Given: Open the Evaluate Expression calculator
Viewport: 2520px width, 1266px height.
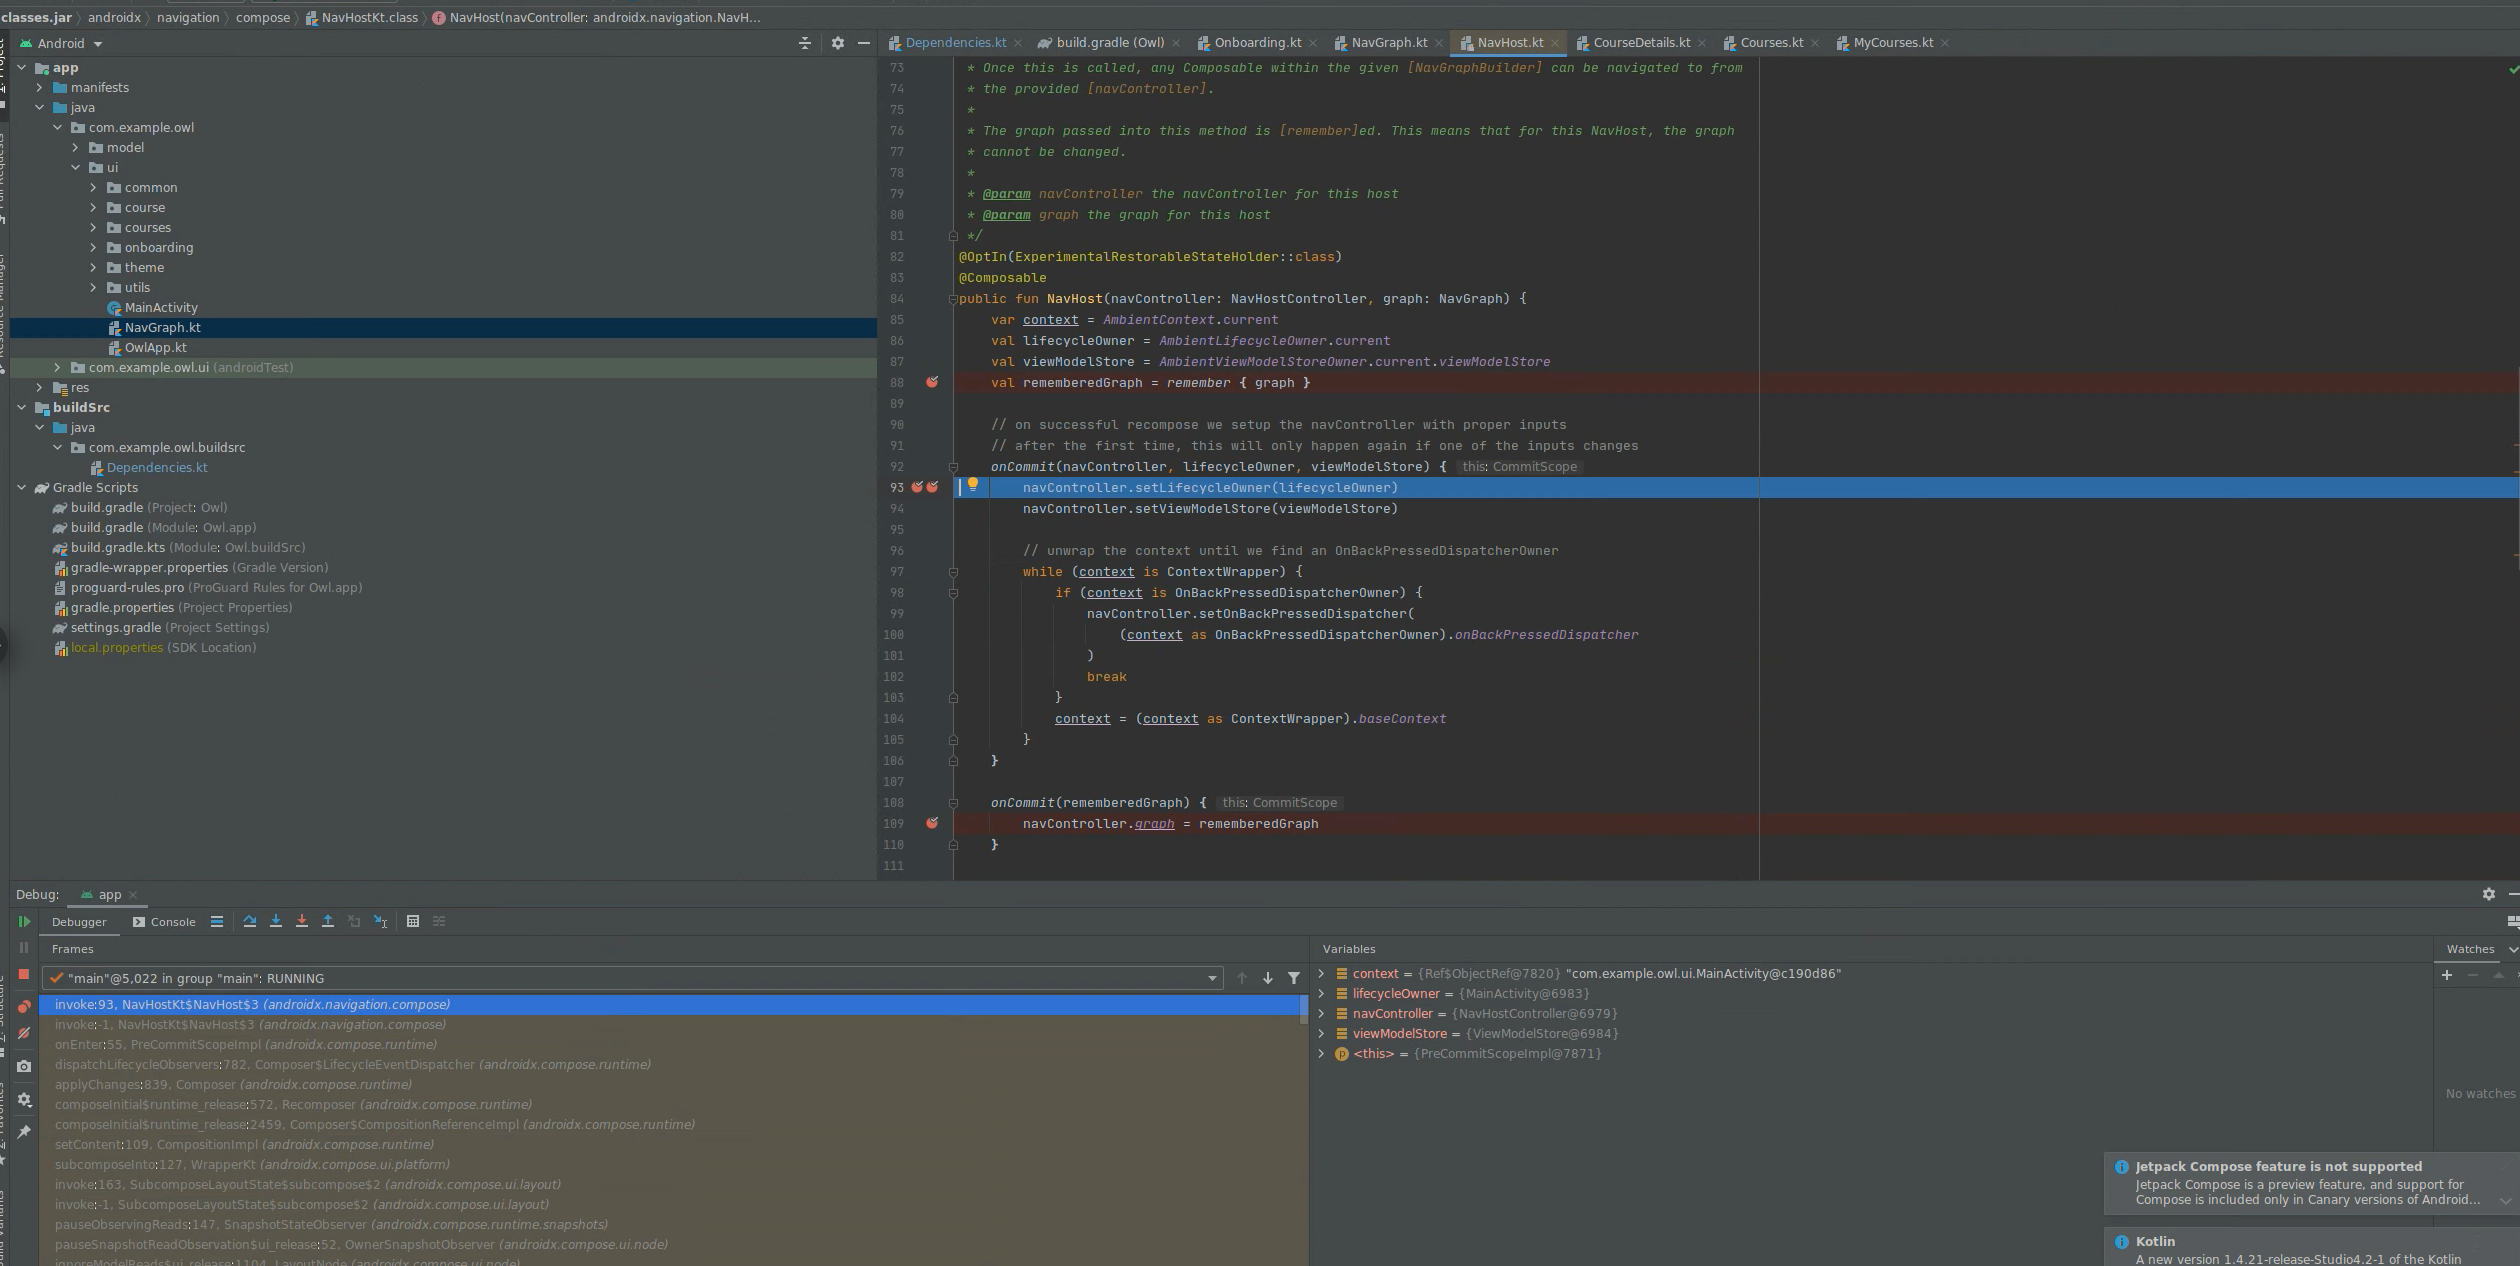Looking at the screenshot, I should [x=413, y=922].
